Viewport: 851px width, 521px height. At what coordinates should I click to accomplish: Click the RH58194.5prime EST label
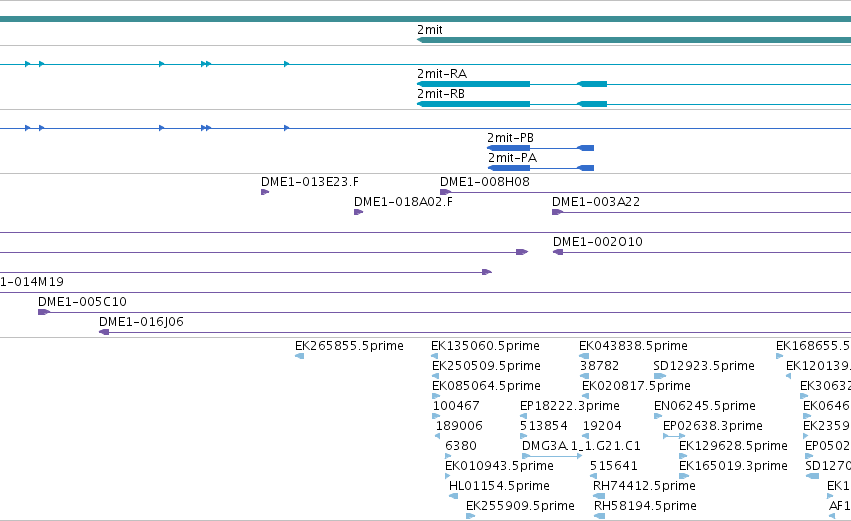pos(645,506)
